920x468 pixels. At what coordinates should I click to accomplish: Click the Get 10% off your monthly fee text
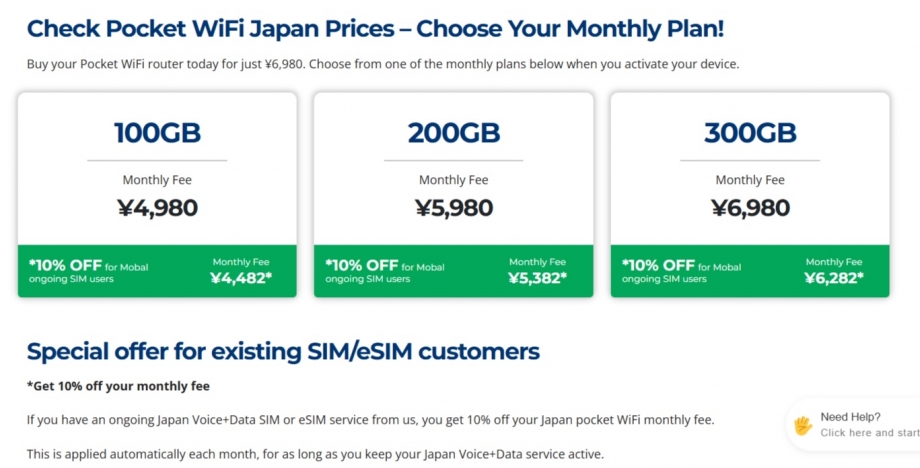point(118,386)
